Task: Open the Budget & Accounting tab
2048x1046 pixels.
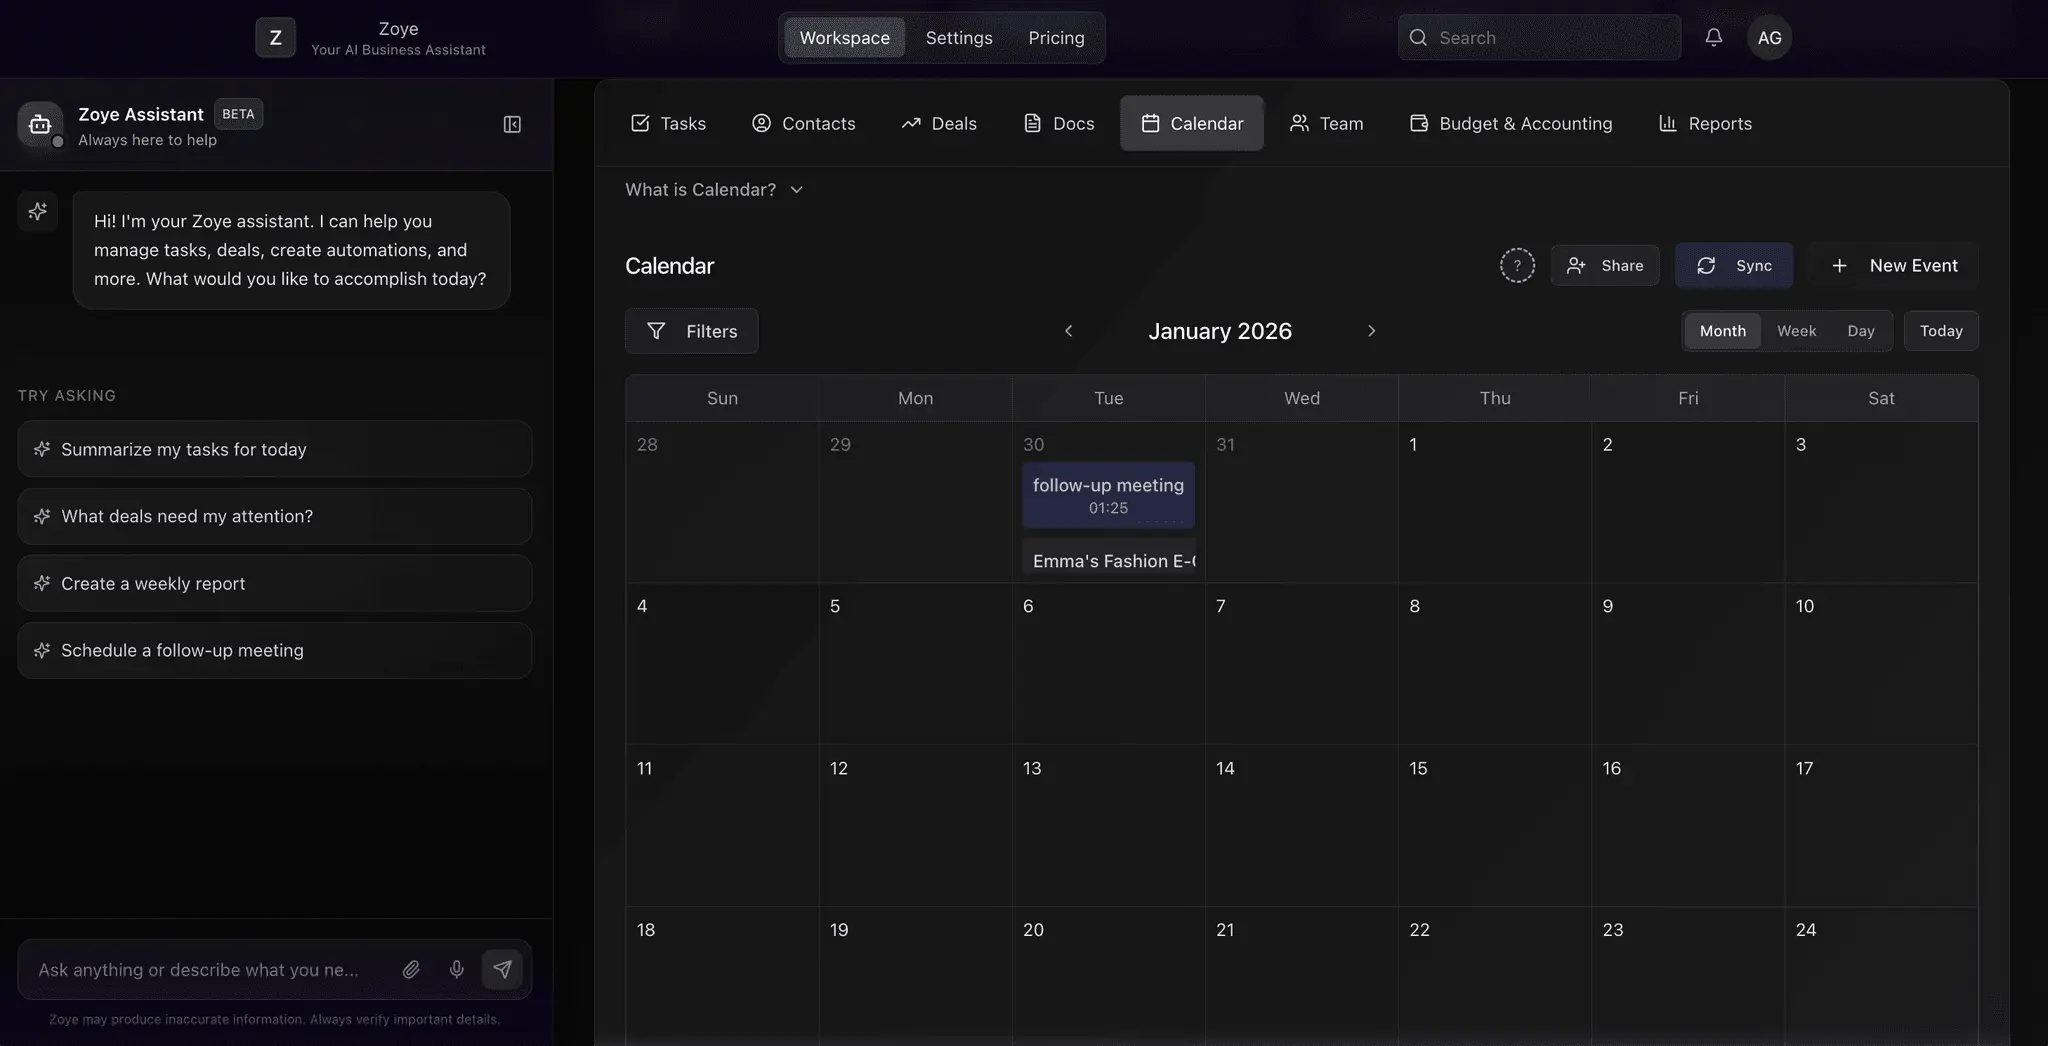Action: (1510, 123)
